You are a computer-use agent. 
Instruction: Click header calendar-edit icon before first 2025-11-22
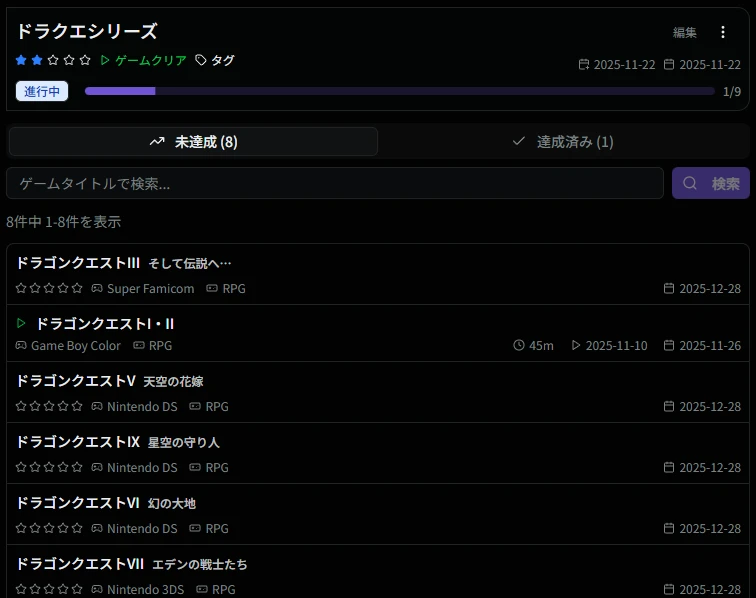[x=584, y=64]
